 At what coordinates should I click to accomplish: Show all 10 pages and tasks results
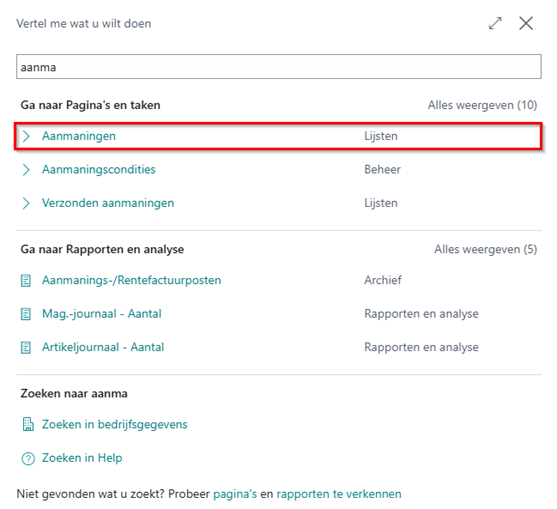[x=482, y=105]
